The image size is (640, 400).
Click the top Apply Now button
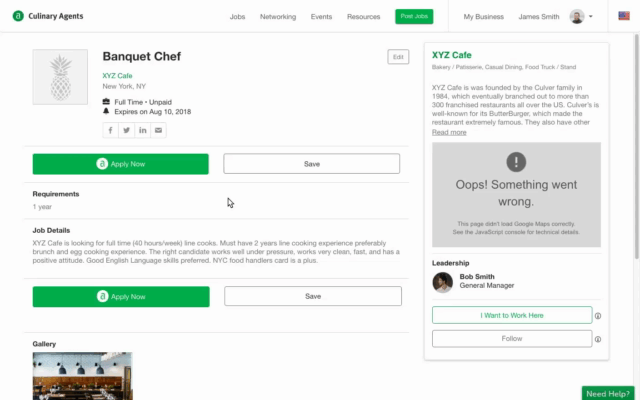coord(120,164)
